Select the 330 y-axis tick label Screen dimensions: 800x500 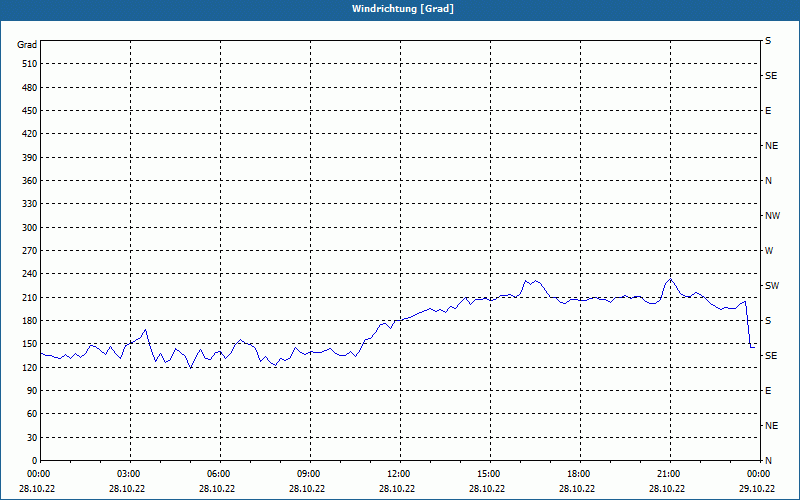pyautogui.click(x=30, y=204)
